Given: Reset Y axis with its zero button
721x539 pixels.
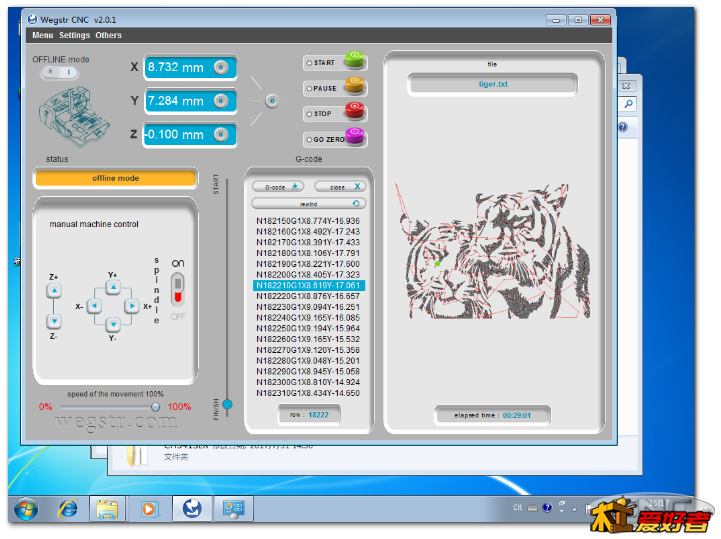Looking at the screenshot, I should tap(221, 101).
